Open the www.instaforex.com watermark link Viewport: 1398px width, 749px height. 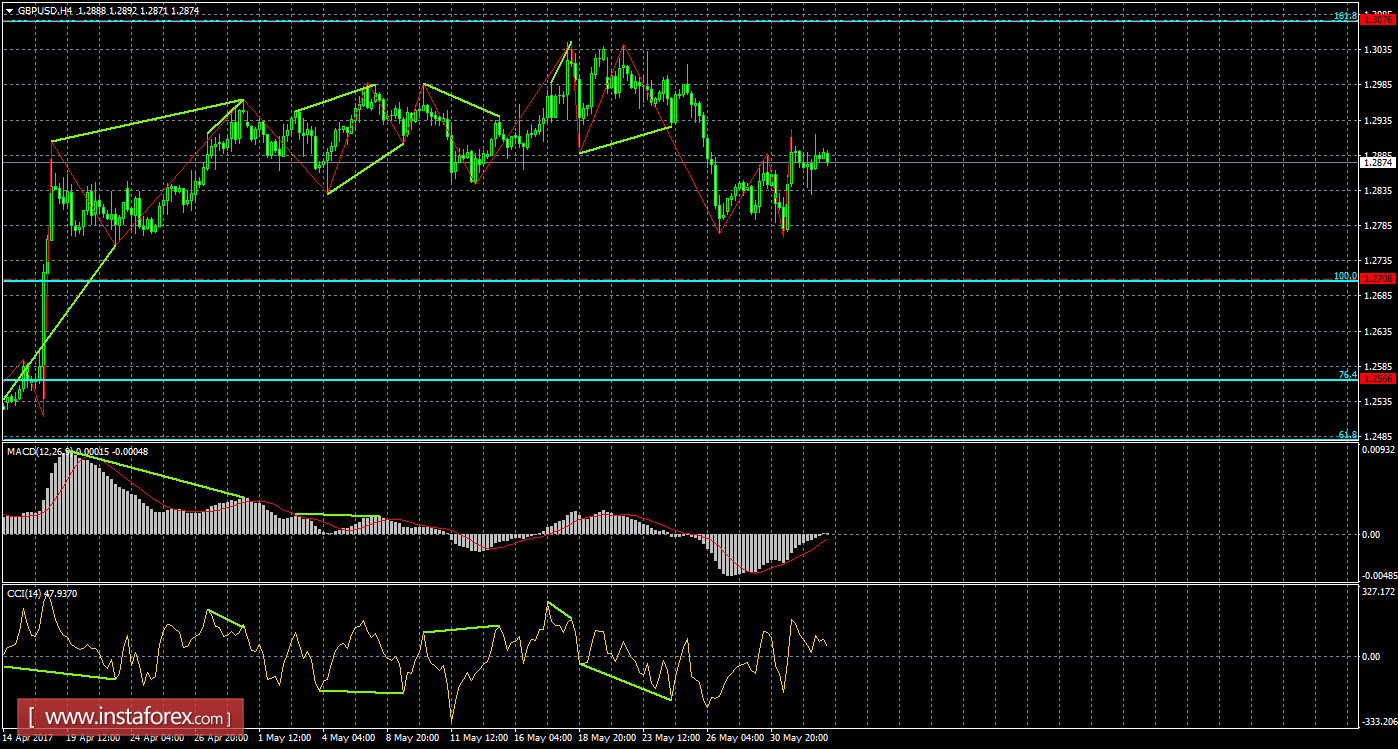tap(135, 718)
